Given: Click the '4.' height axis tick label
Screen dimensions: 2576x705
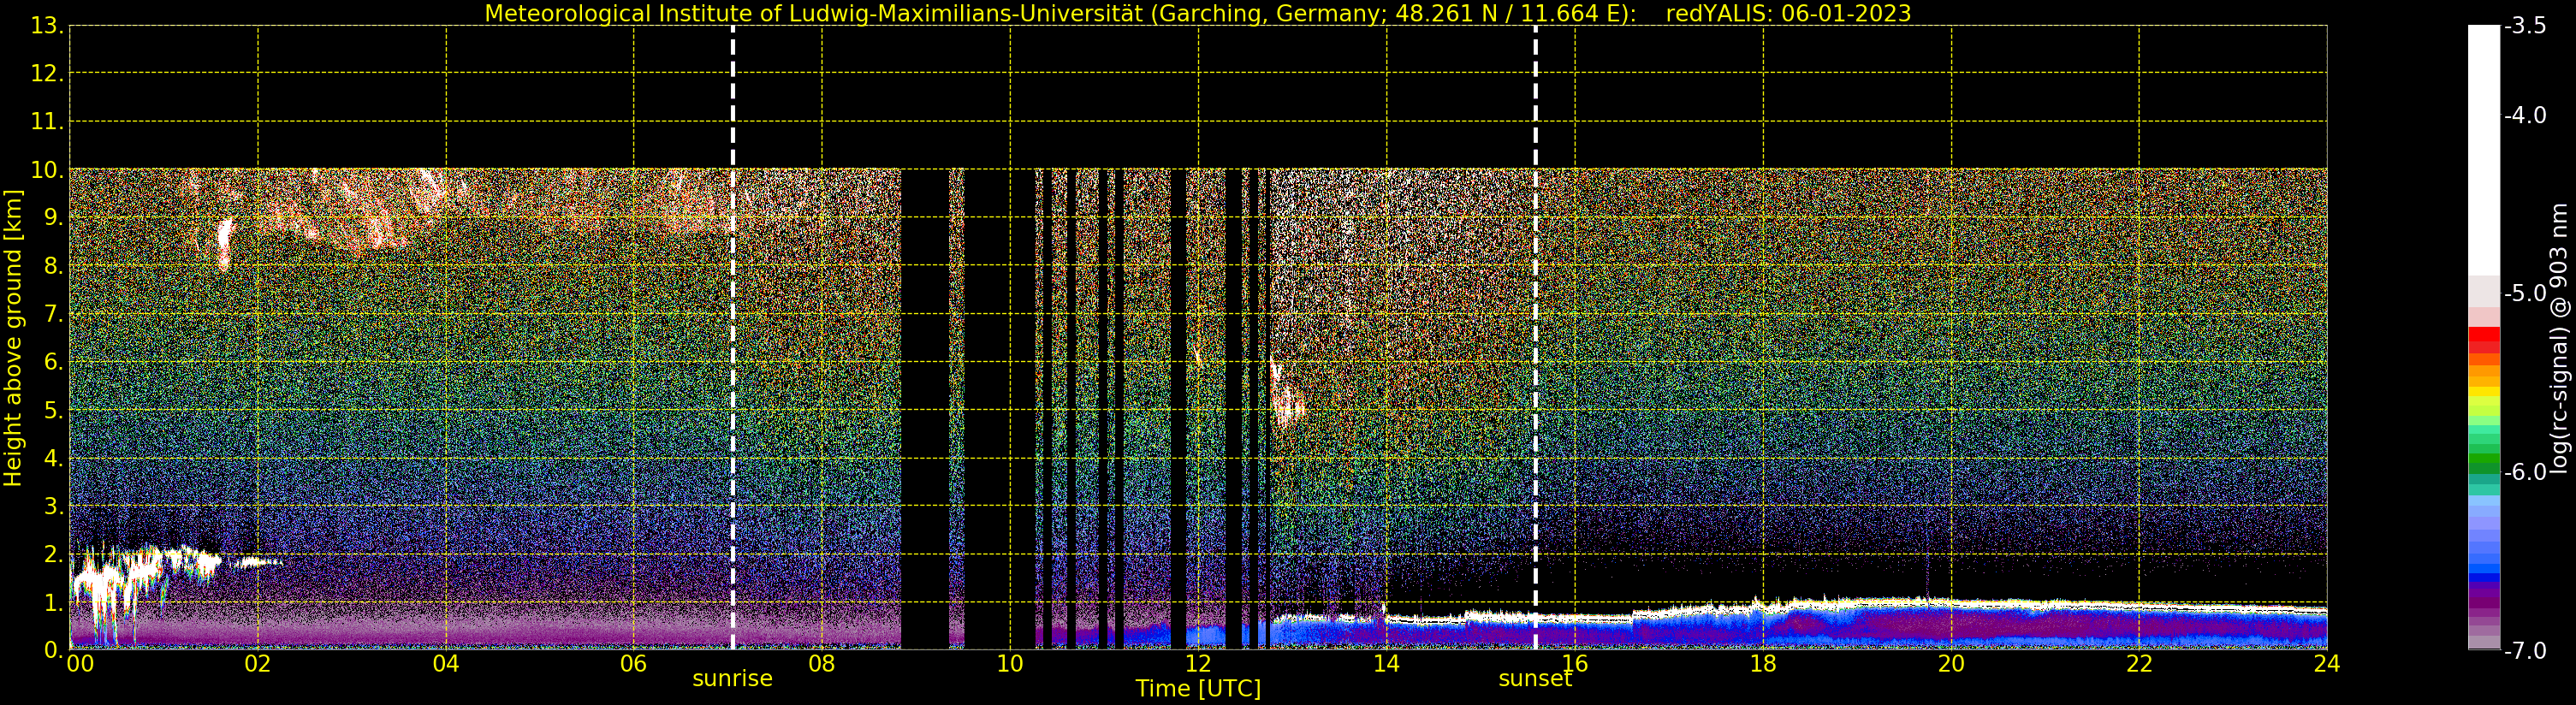Looking at the screenshot, I should click(54, 458).
